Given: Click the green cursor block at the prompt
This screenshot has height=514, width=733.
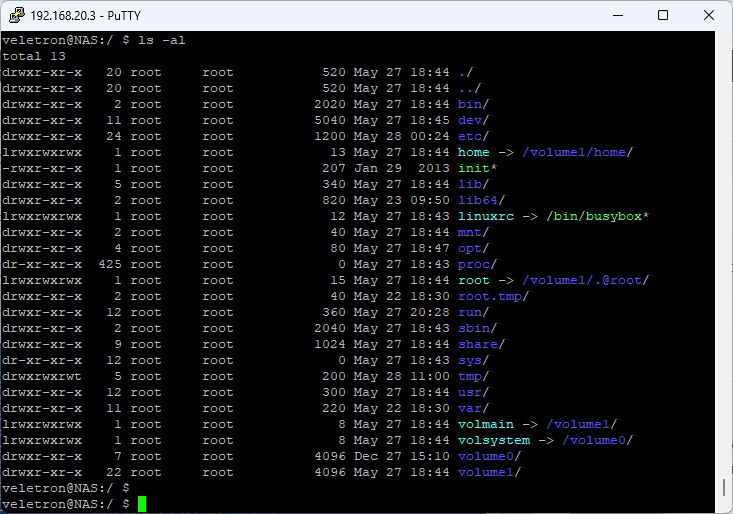Looking at the screenshot, I should (142, 504).
